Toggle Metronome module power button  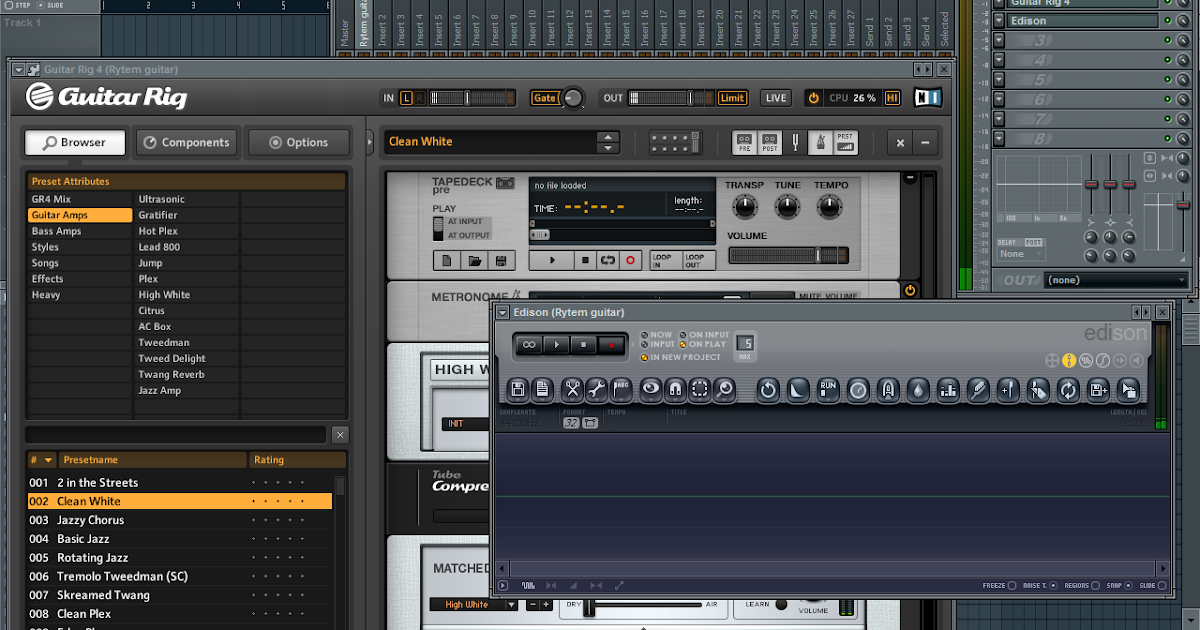tap(909, 291)
